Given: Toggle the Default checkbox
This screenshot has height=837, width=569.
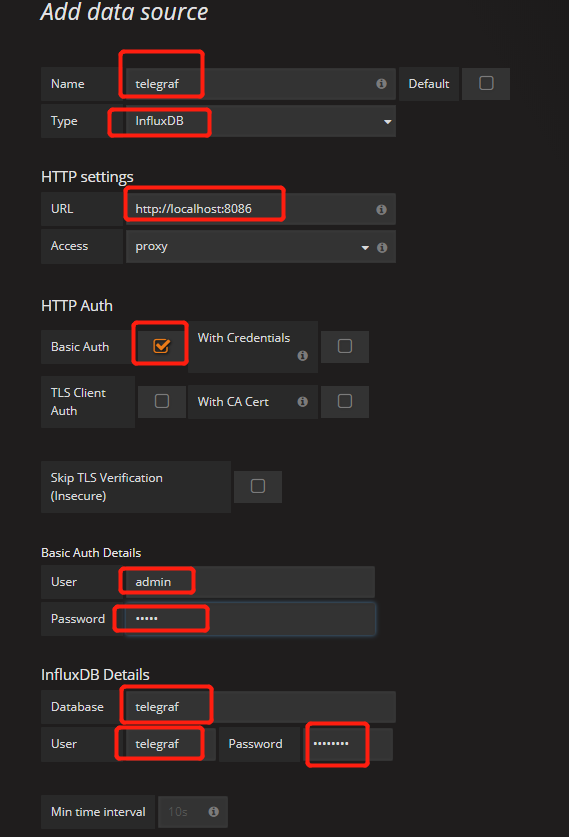Looking at the screenshot, I should [486, 83].
